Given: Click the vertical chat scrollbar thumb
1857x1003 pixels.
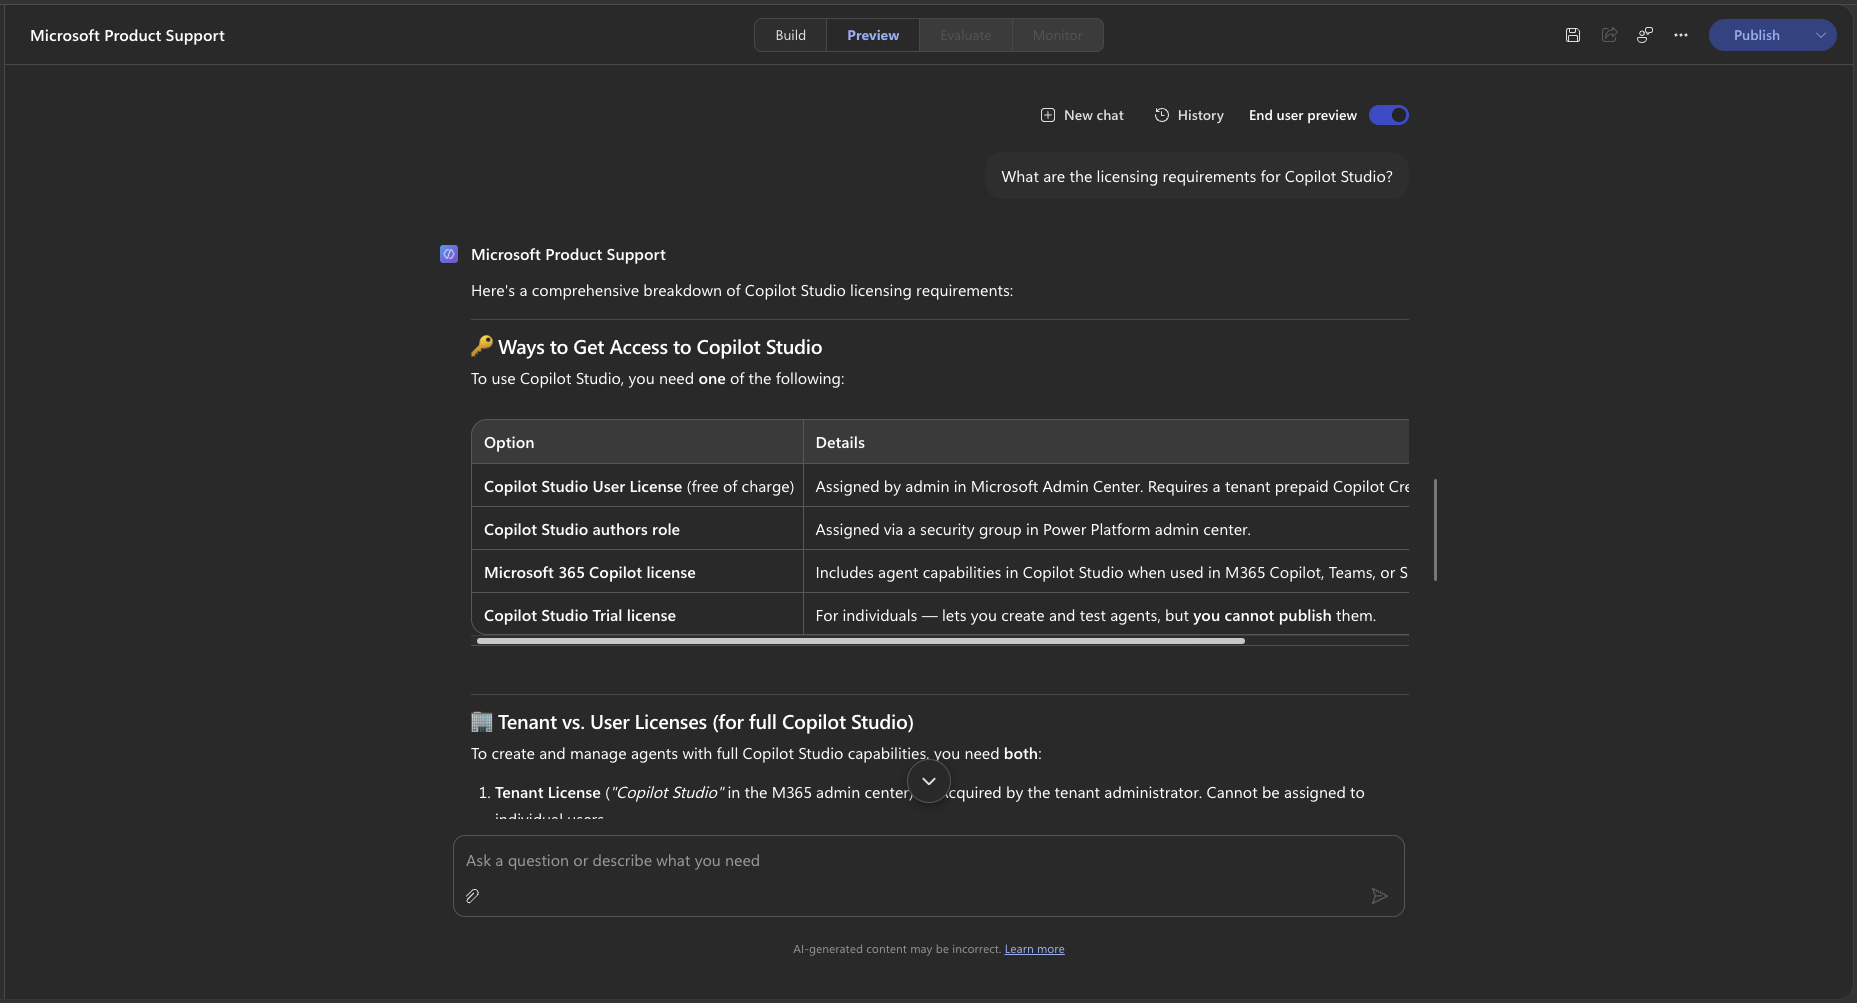Looking at the screenshot, I should [1435, 530].
